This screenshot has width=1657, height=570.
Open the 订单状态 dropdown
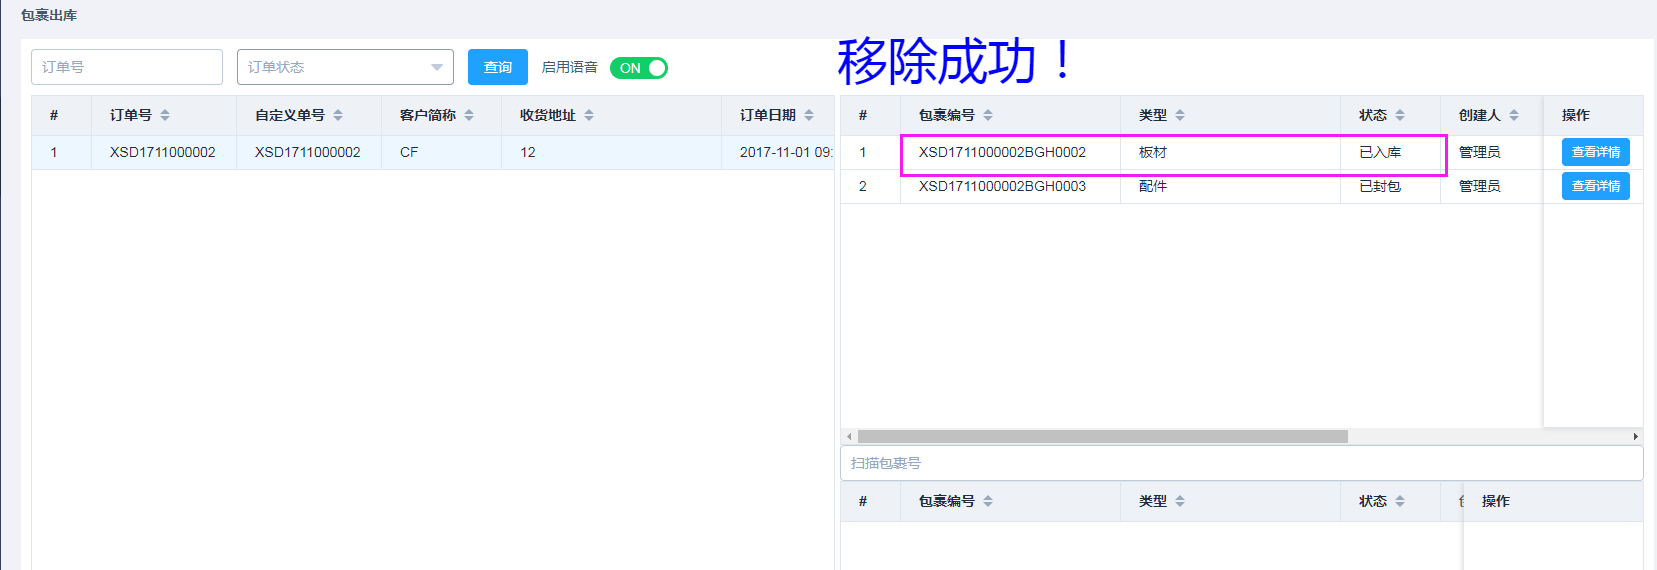coord(345,67)
